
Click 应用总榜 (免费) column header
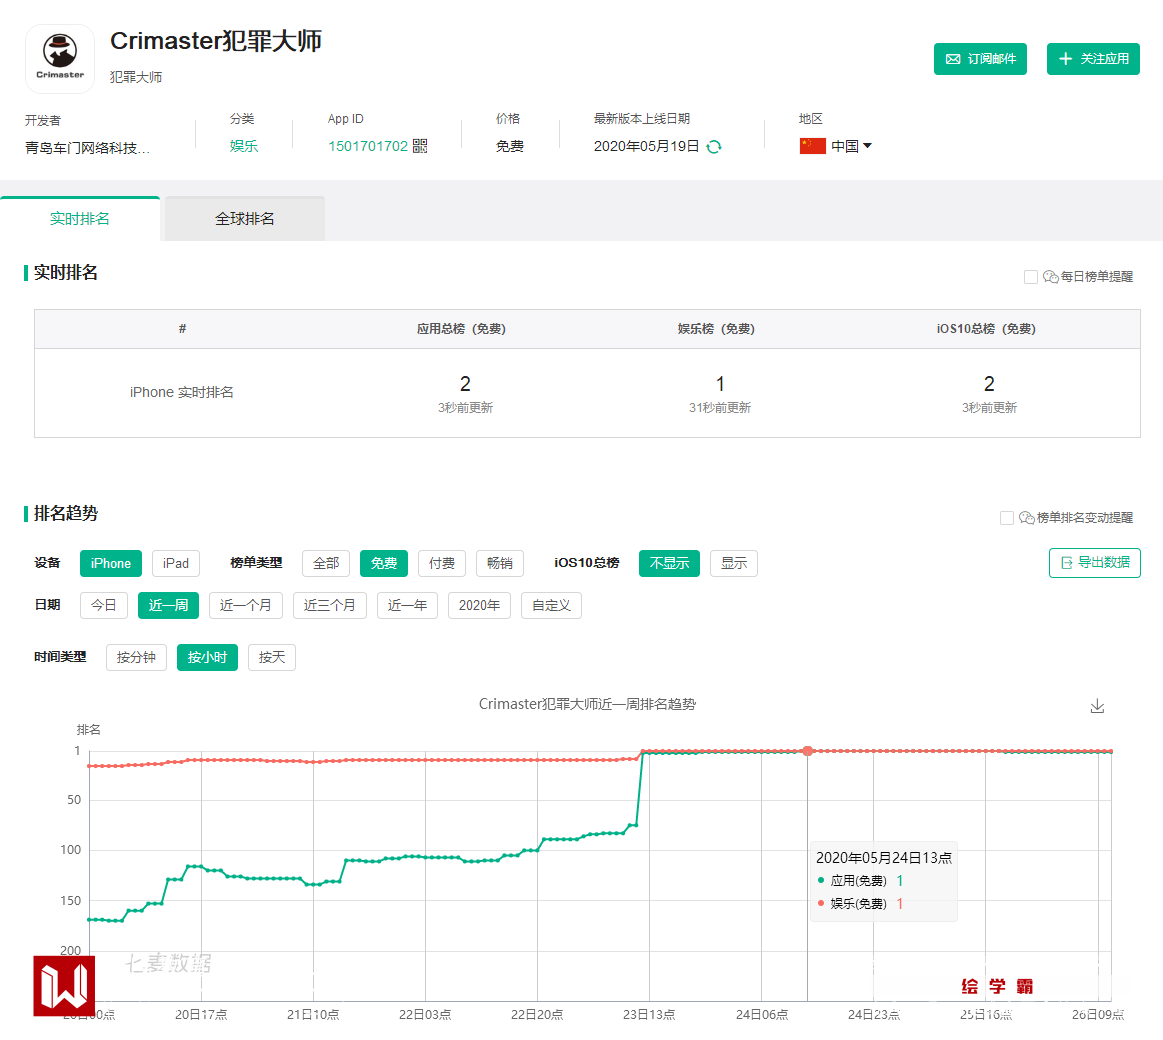coord(461,329)
